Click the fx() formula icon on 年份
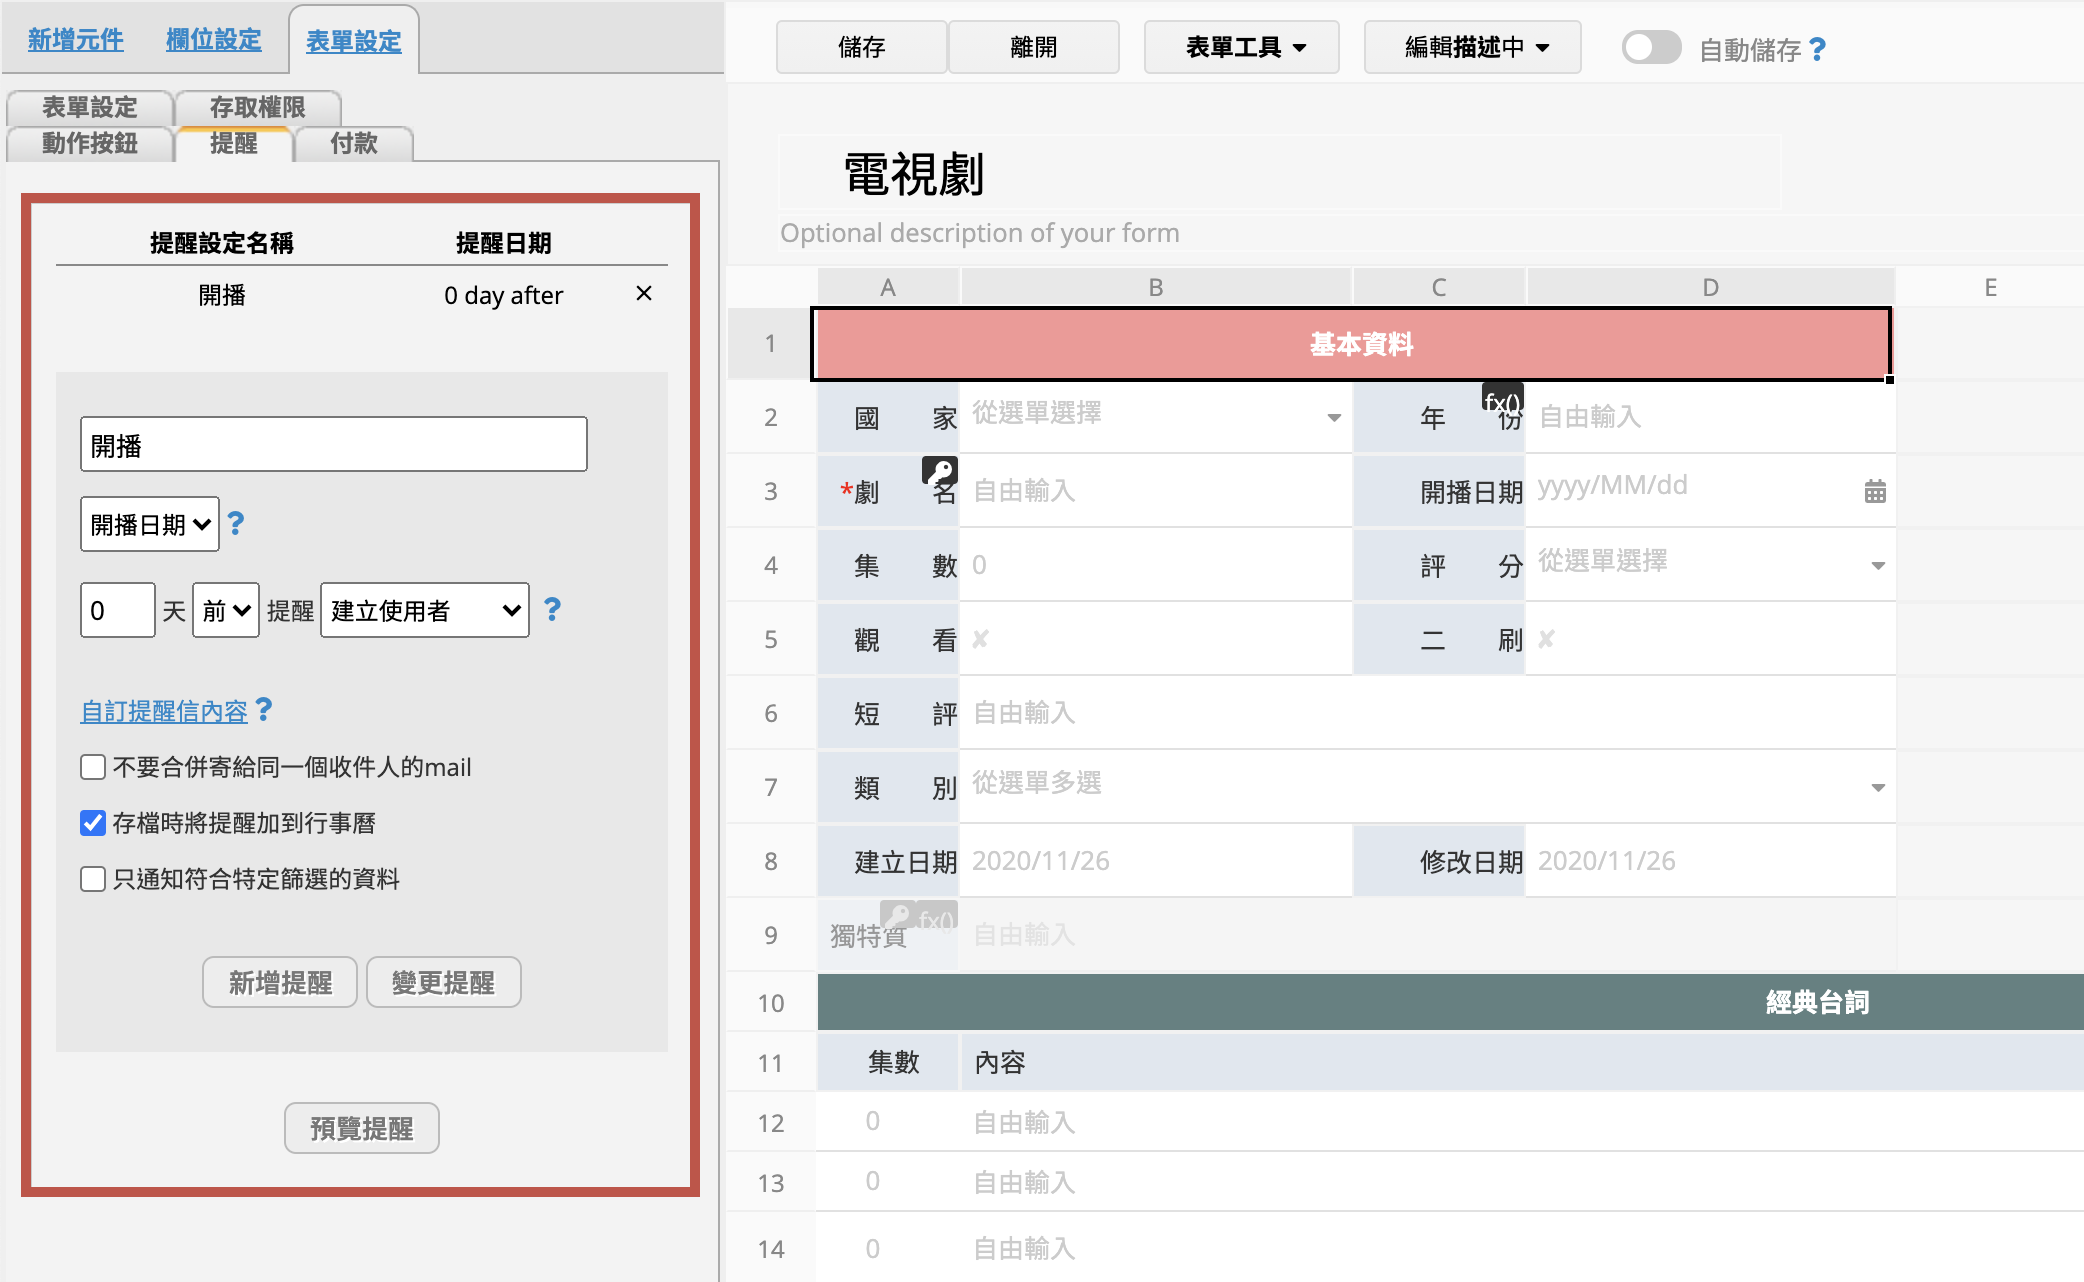Viewport: 2084px width, 1282px height. pyautogui.click(x=1502, y=399)
